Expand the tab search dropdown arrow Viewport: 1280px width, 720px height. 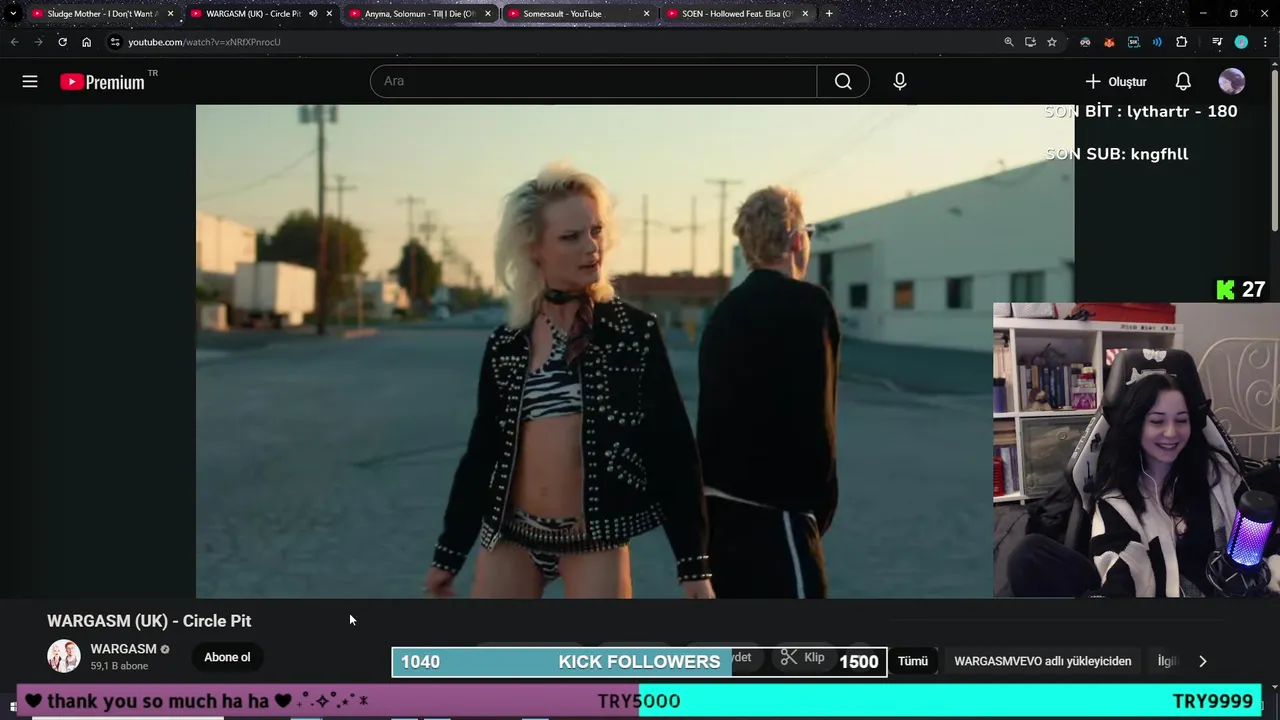tap(13, 14)
